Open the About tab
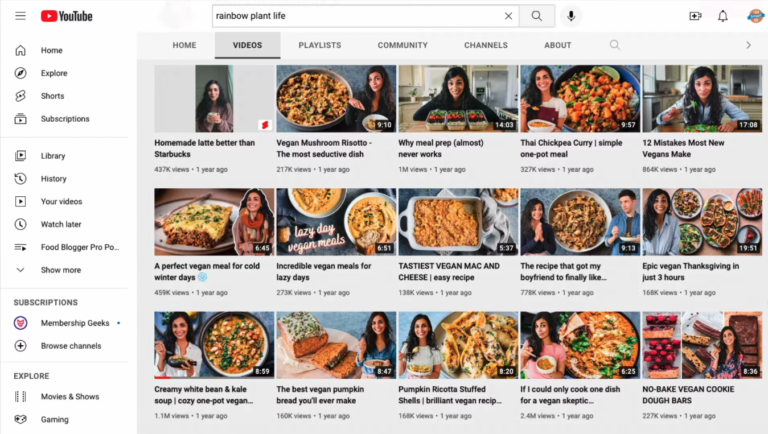 click(x=557, y=45)
